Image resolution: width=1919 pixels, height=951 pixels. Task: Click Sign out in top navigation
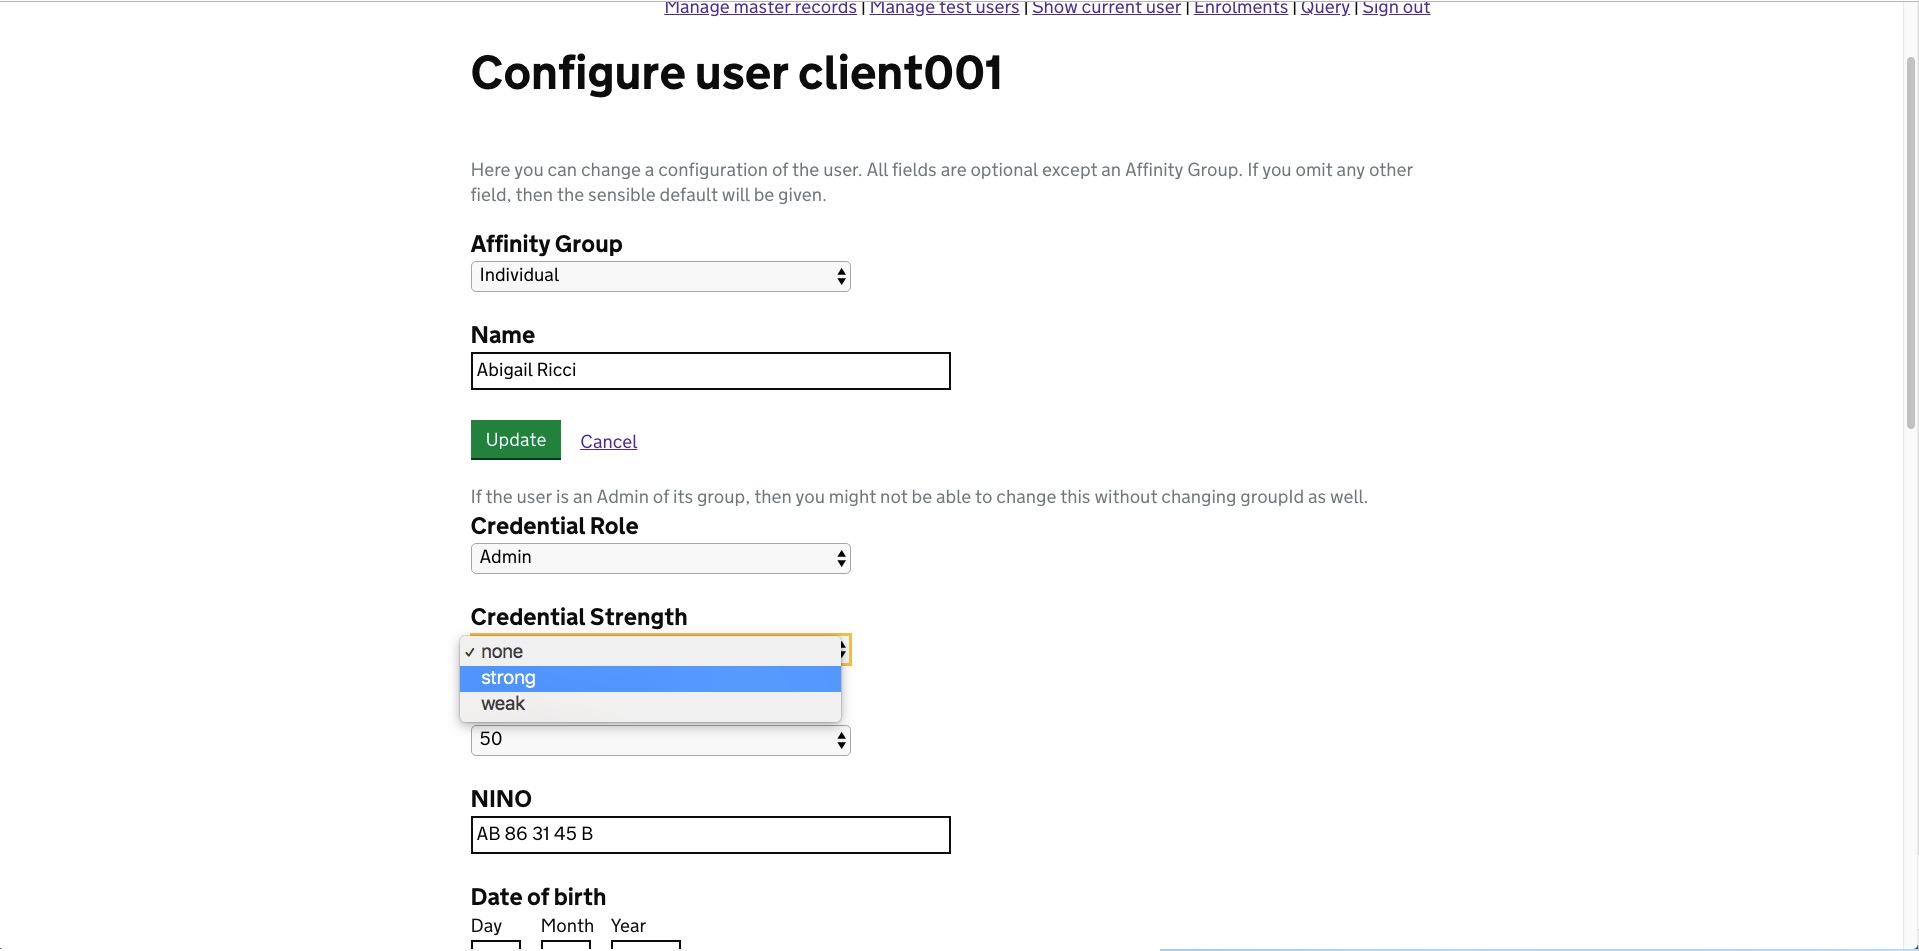1396,8
